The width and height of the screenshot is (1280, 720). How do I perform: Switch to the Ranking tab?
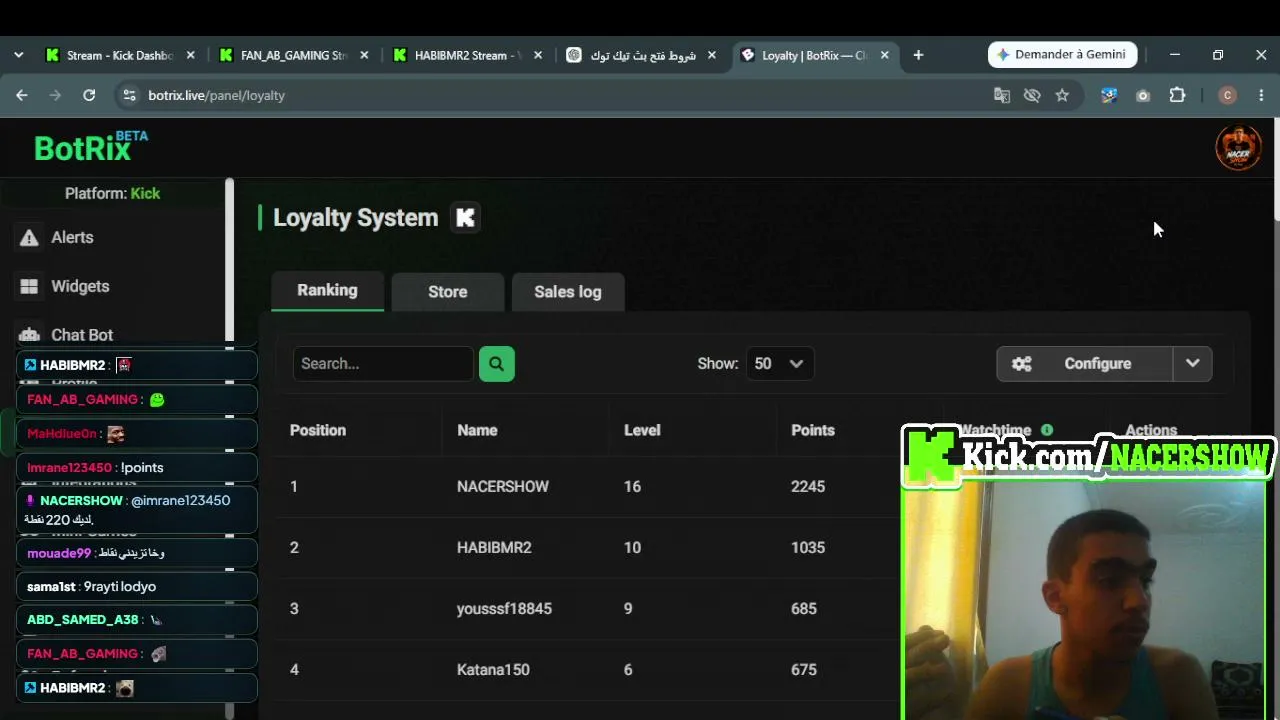point(327,290)
